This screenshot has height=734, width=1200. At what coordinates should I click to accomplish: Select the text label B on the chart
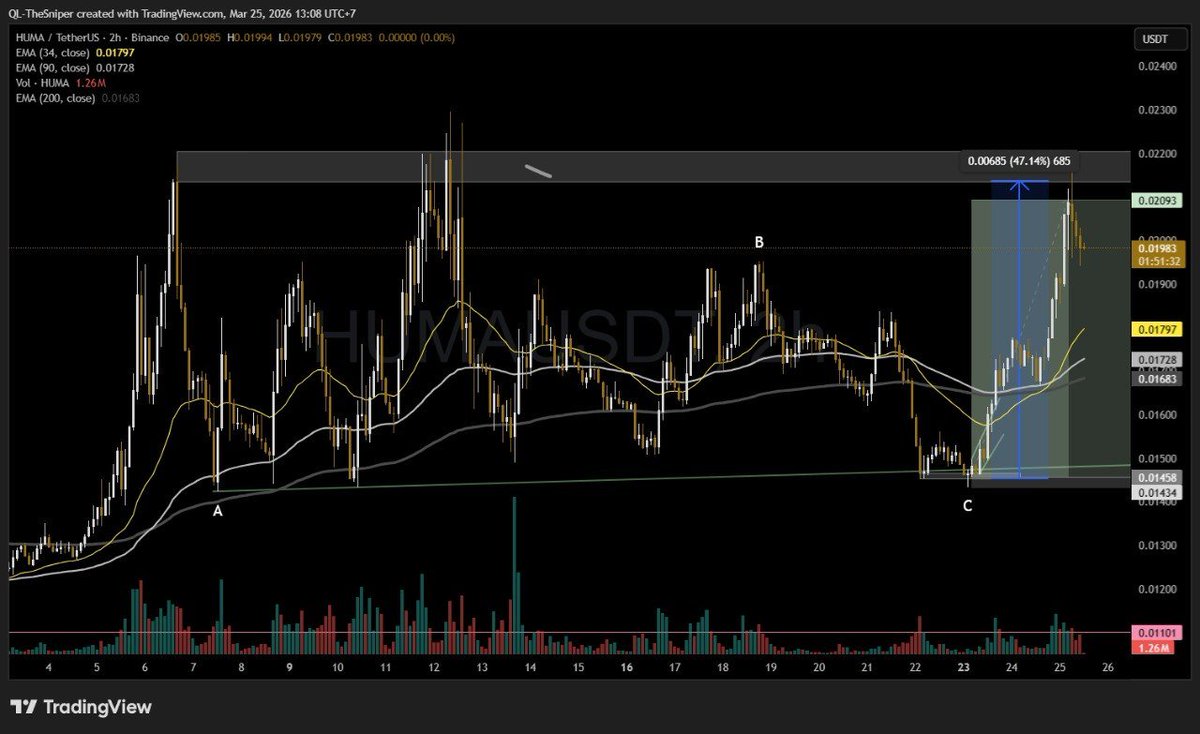pos(759,242)
